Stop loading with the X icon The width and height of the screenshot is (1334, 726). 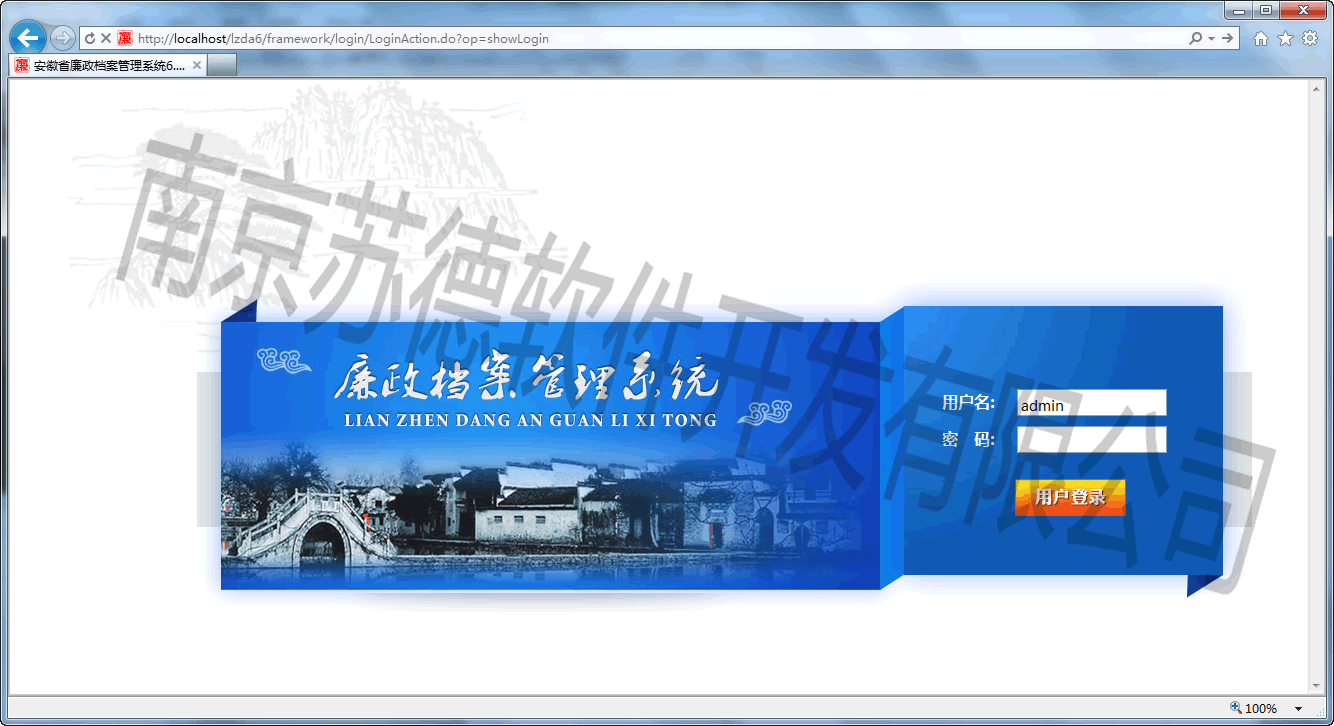coord(106,38)
